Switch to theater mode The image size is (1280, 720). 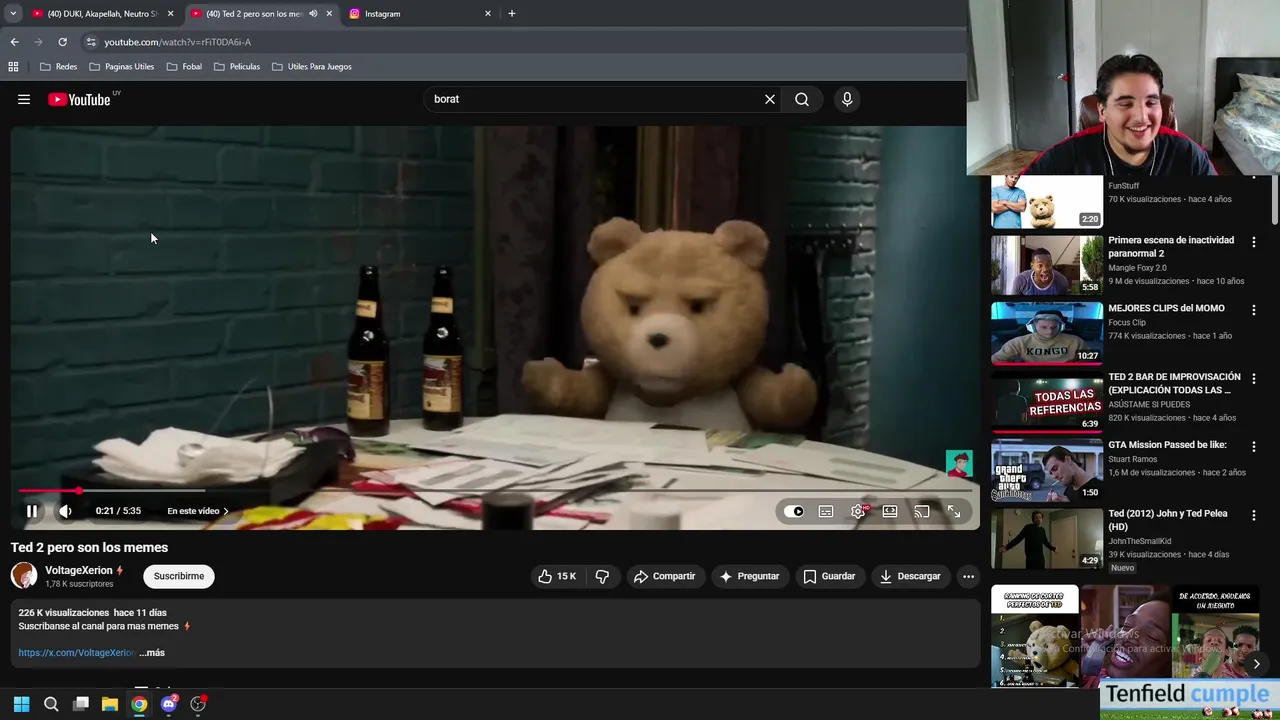[x=890, y=511]
